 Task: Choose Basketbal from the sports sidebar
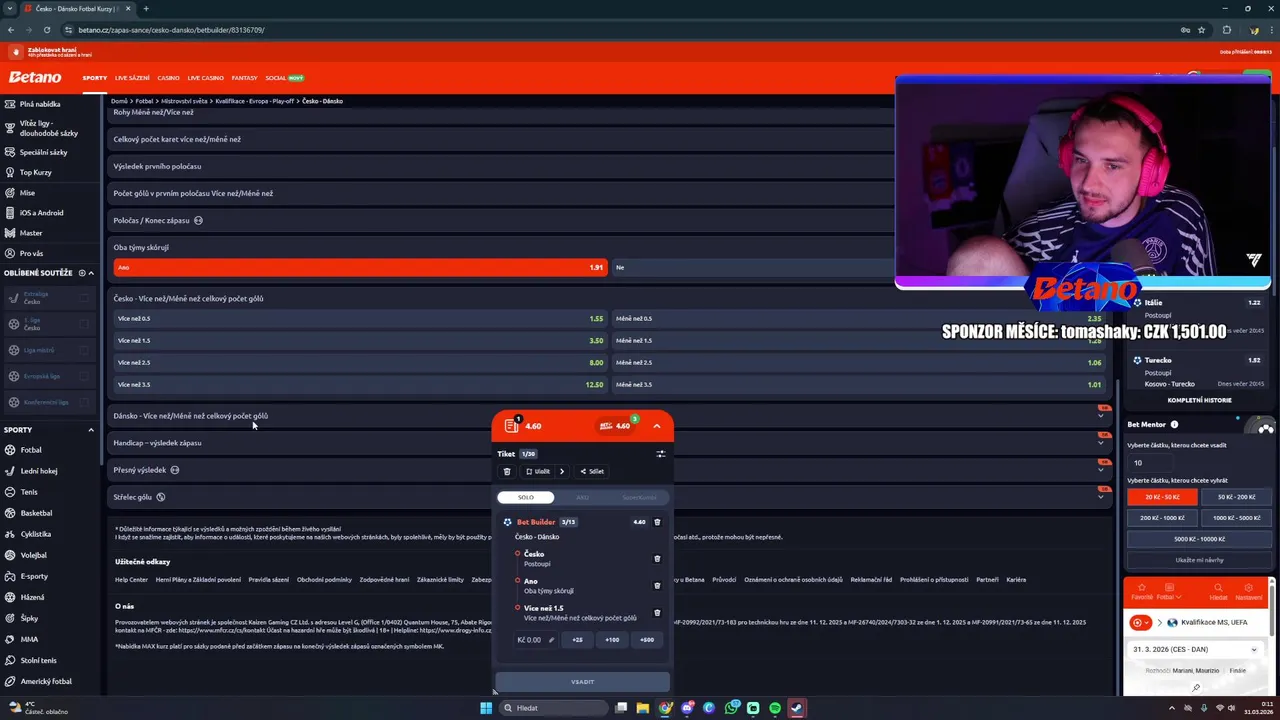pyautogui.click(x=36, y=513)
